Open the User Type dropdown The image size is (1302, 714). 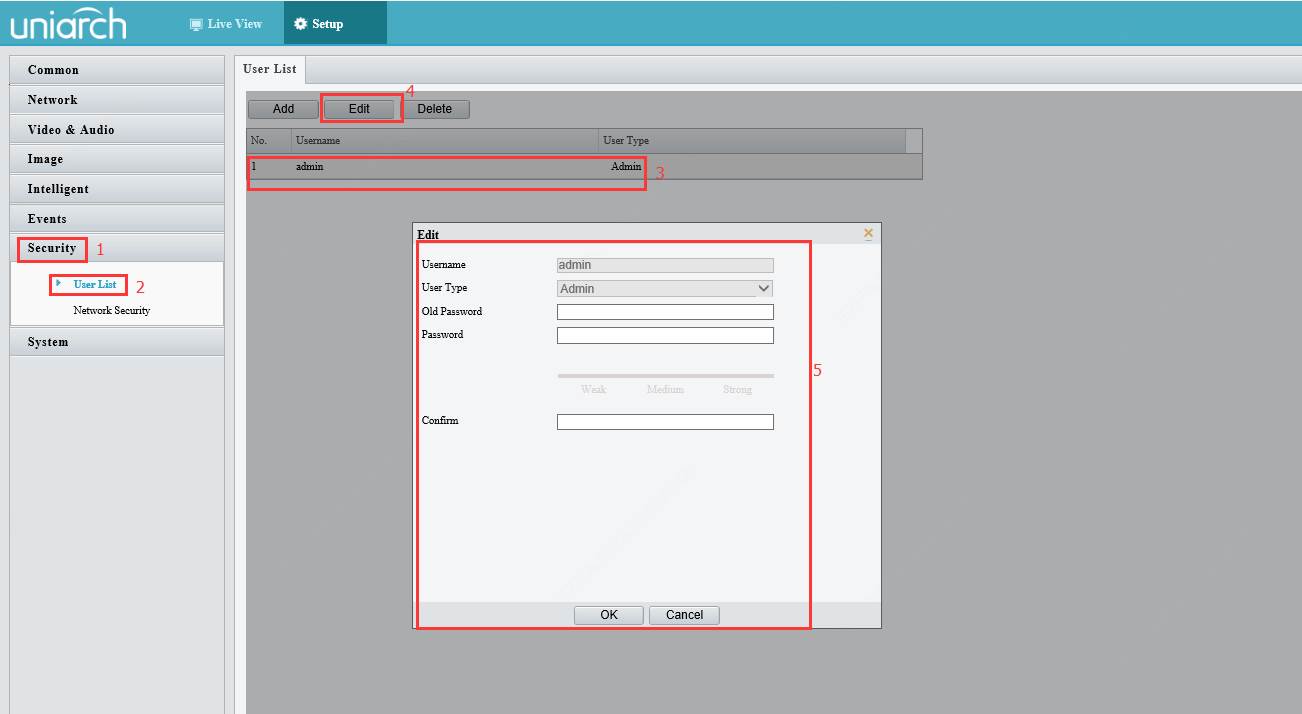[x=665, y=289]
